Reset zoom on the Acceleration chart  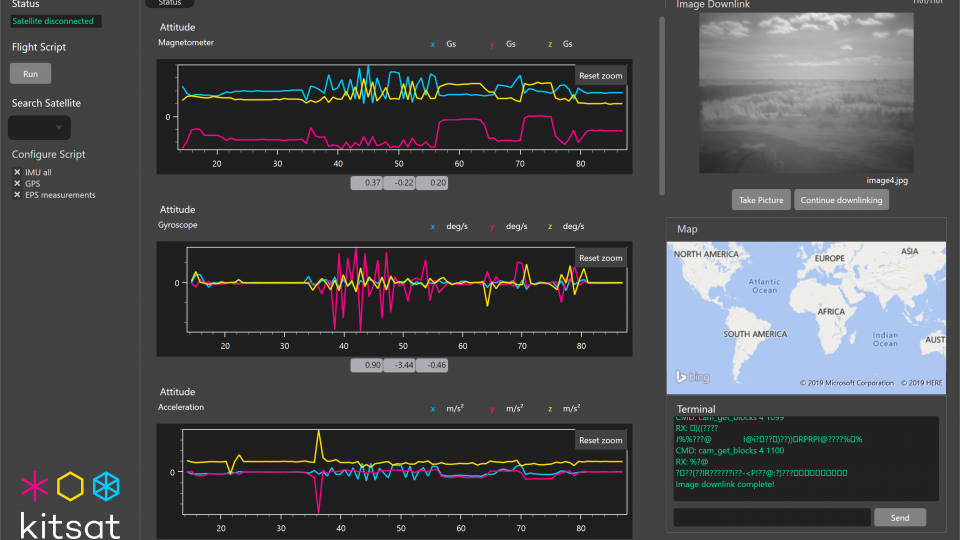coord(600,440)
